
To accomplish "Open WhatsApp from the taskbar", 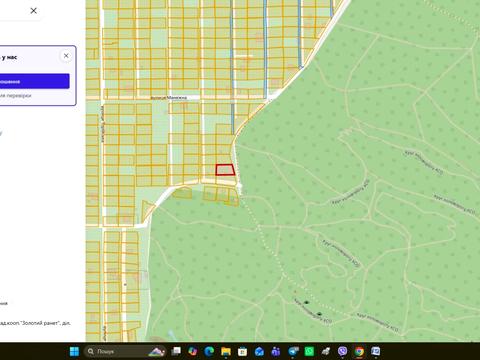I will (x=309, y=351).
